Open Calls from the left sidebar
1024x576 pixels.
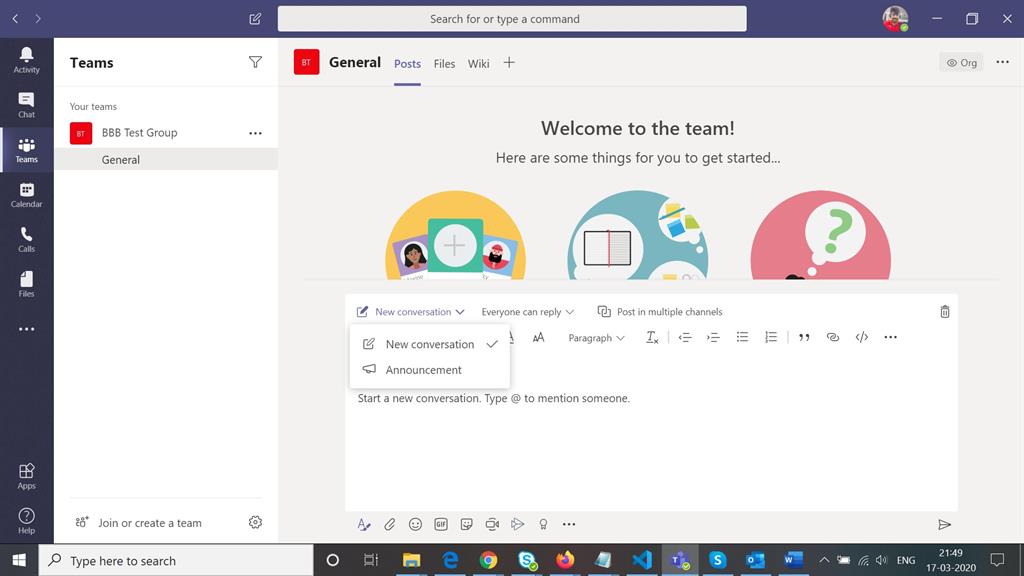pyautogui.click(x=26, y=238)
